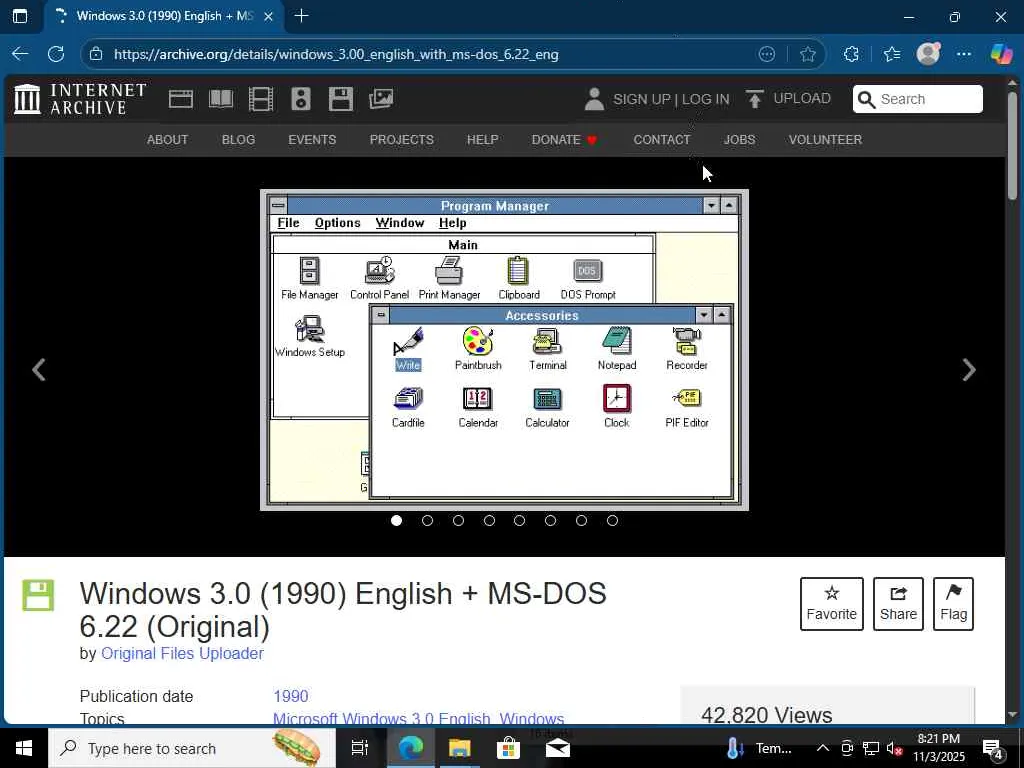The height and width of the screenshot is (768, 1024).
Task: Open EVENTS in the navigation bar
Action: tap(312, 140)
